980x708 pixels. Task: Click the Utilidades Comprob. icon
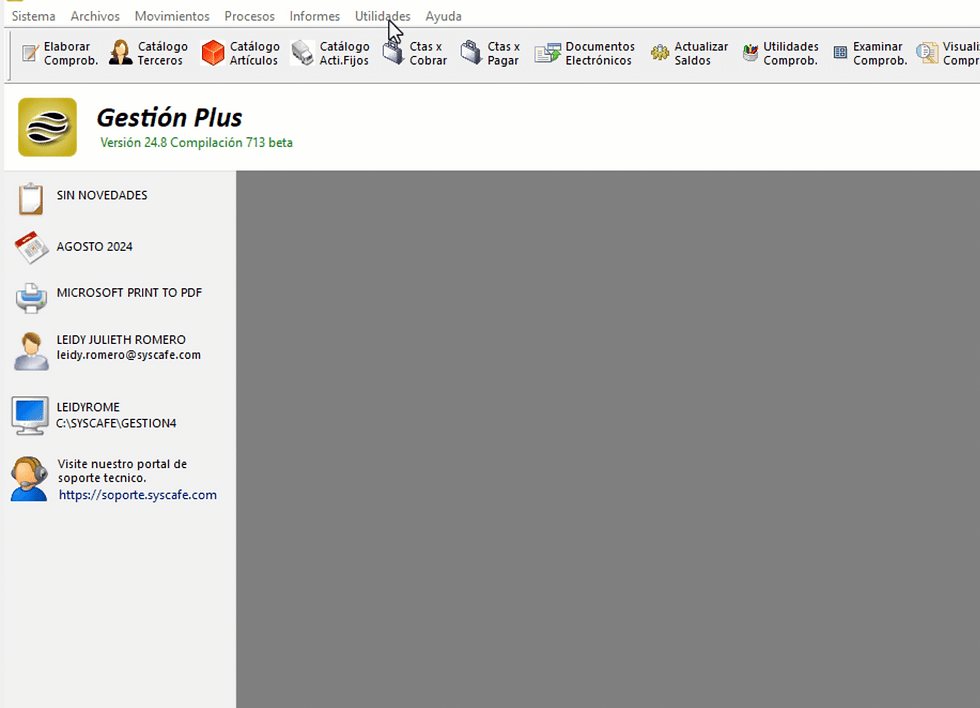[749, 53]
